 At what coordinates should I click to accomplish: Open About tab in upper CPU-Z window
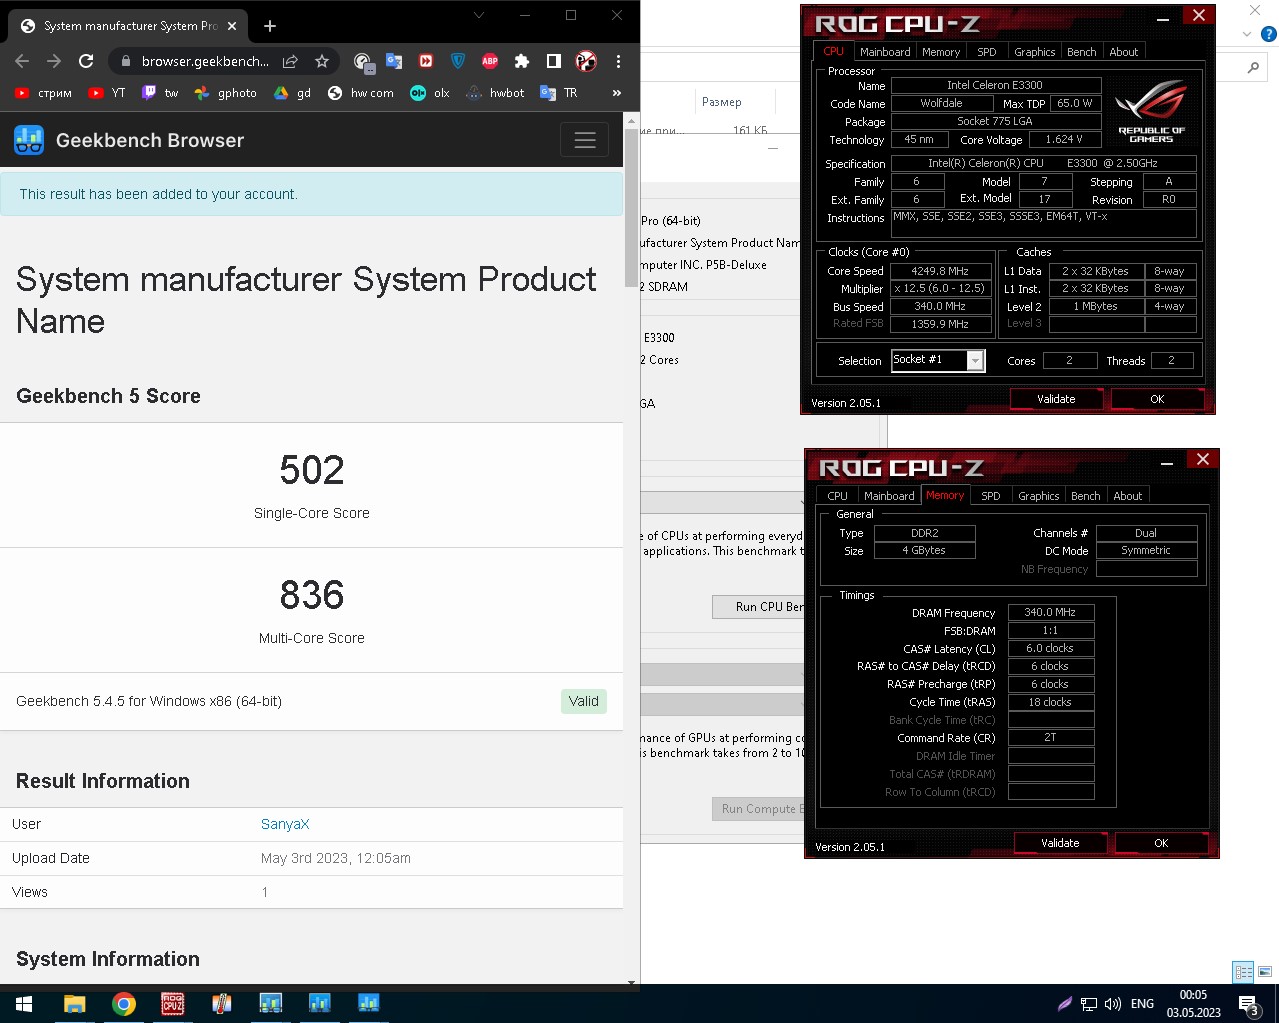1124,52
